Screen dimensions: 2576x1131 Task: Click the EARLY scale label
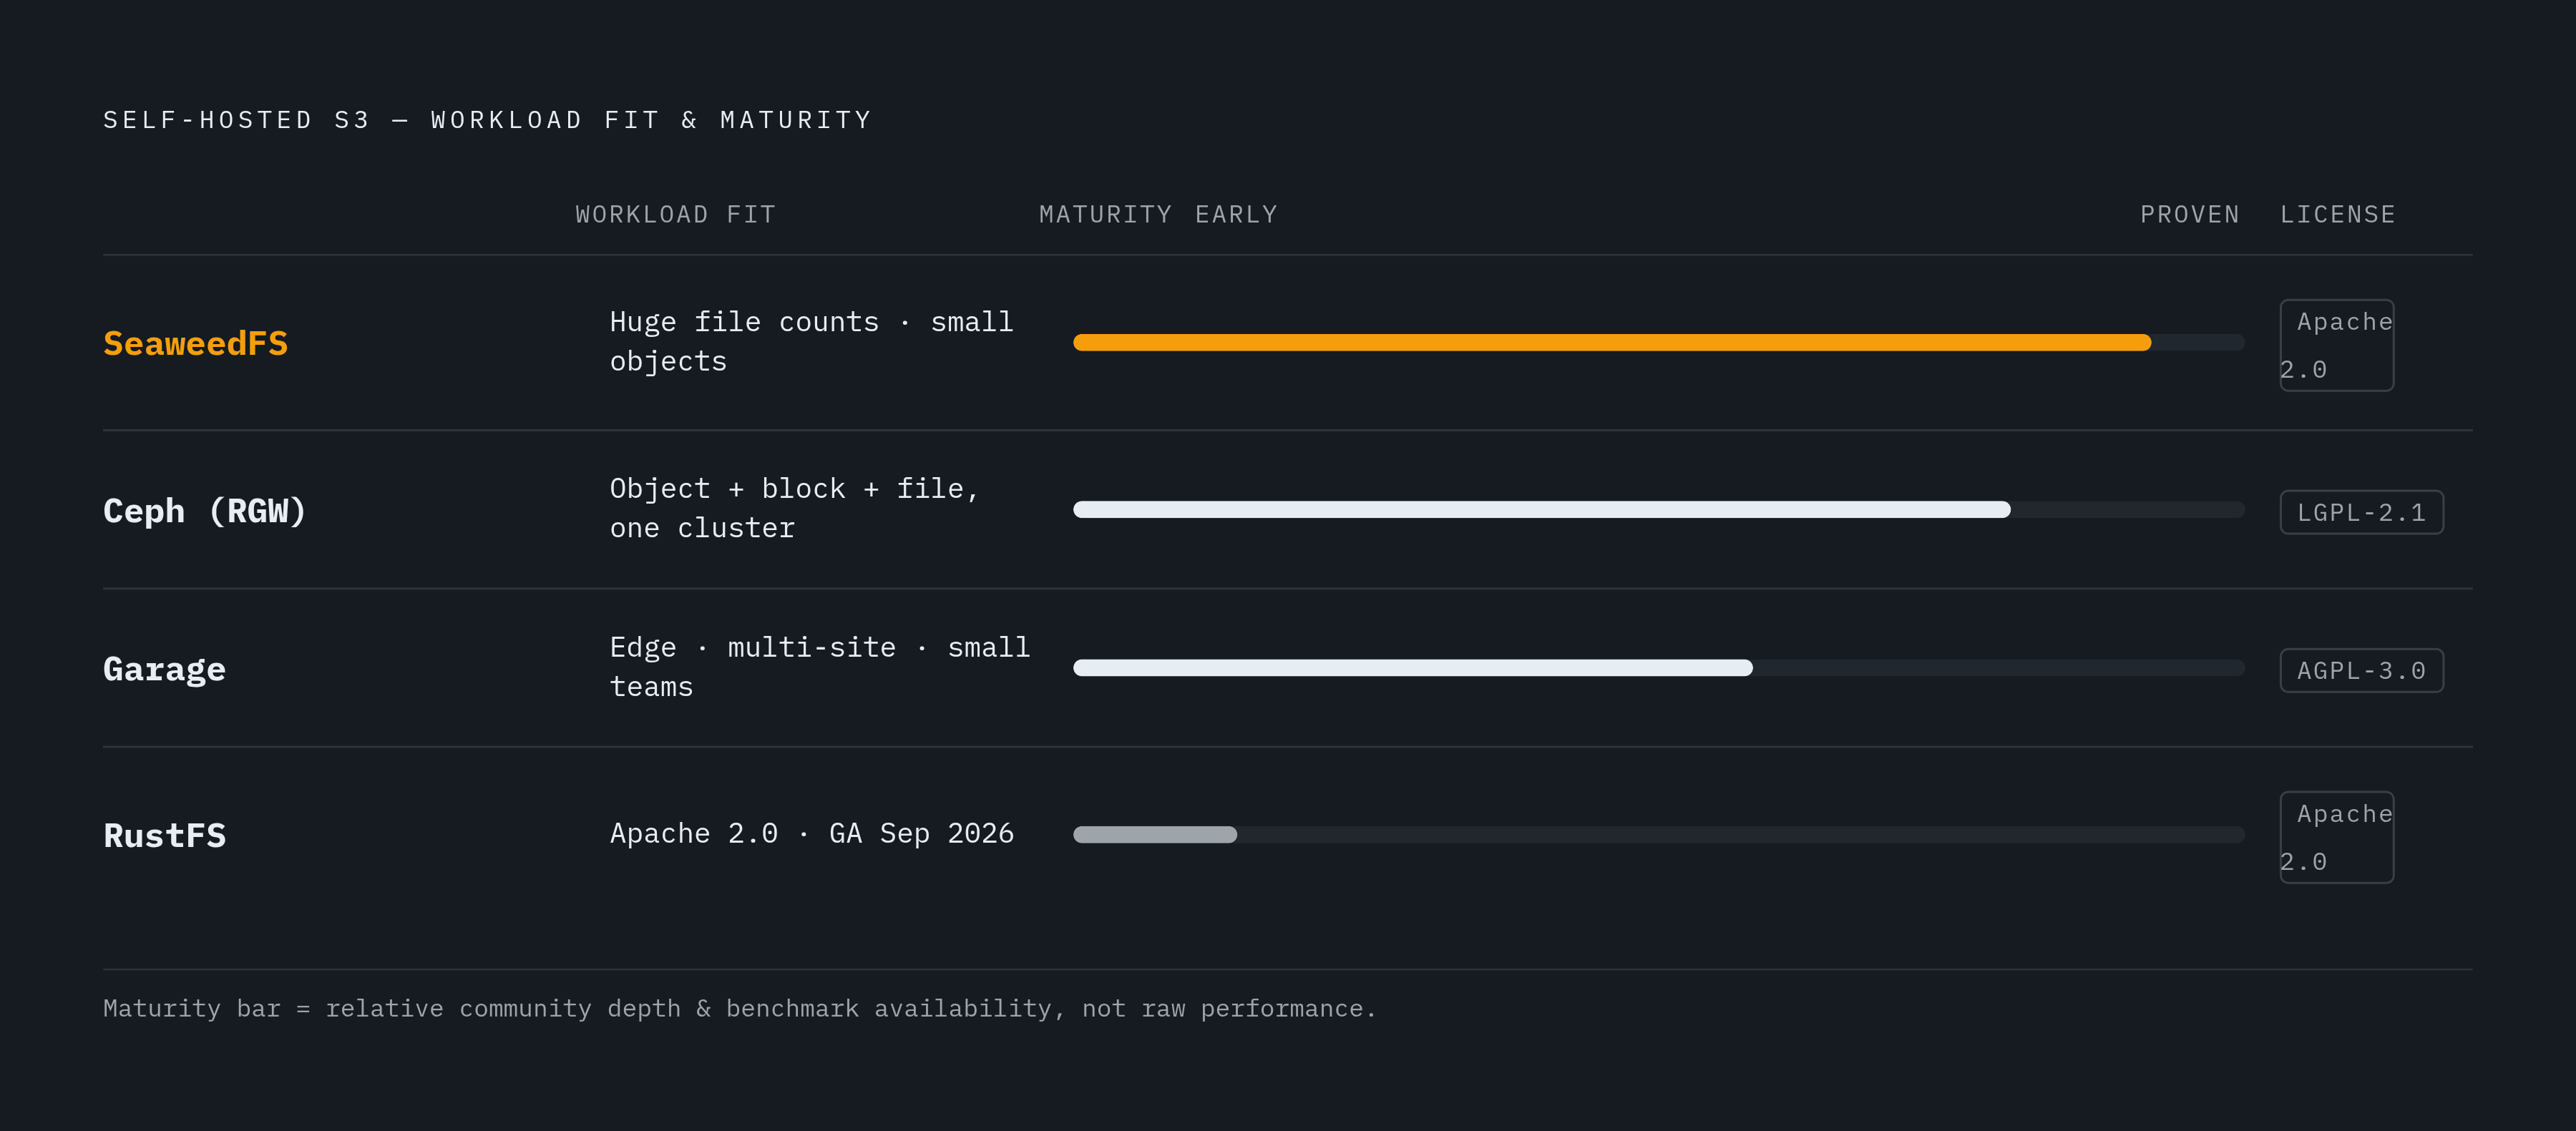pyautogui.click(x=1237, y=215)
